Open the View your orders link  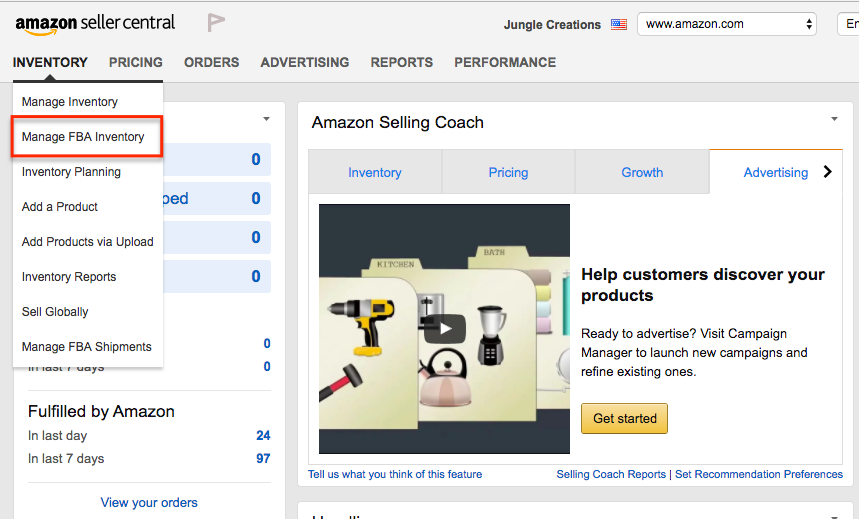coord(149,503)
